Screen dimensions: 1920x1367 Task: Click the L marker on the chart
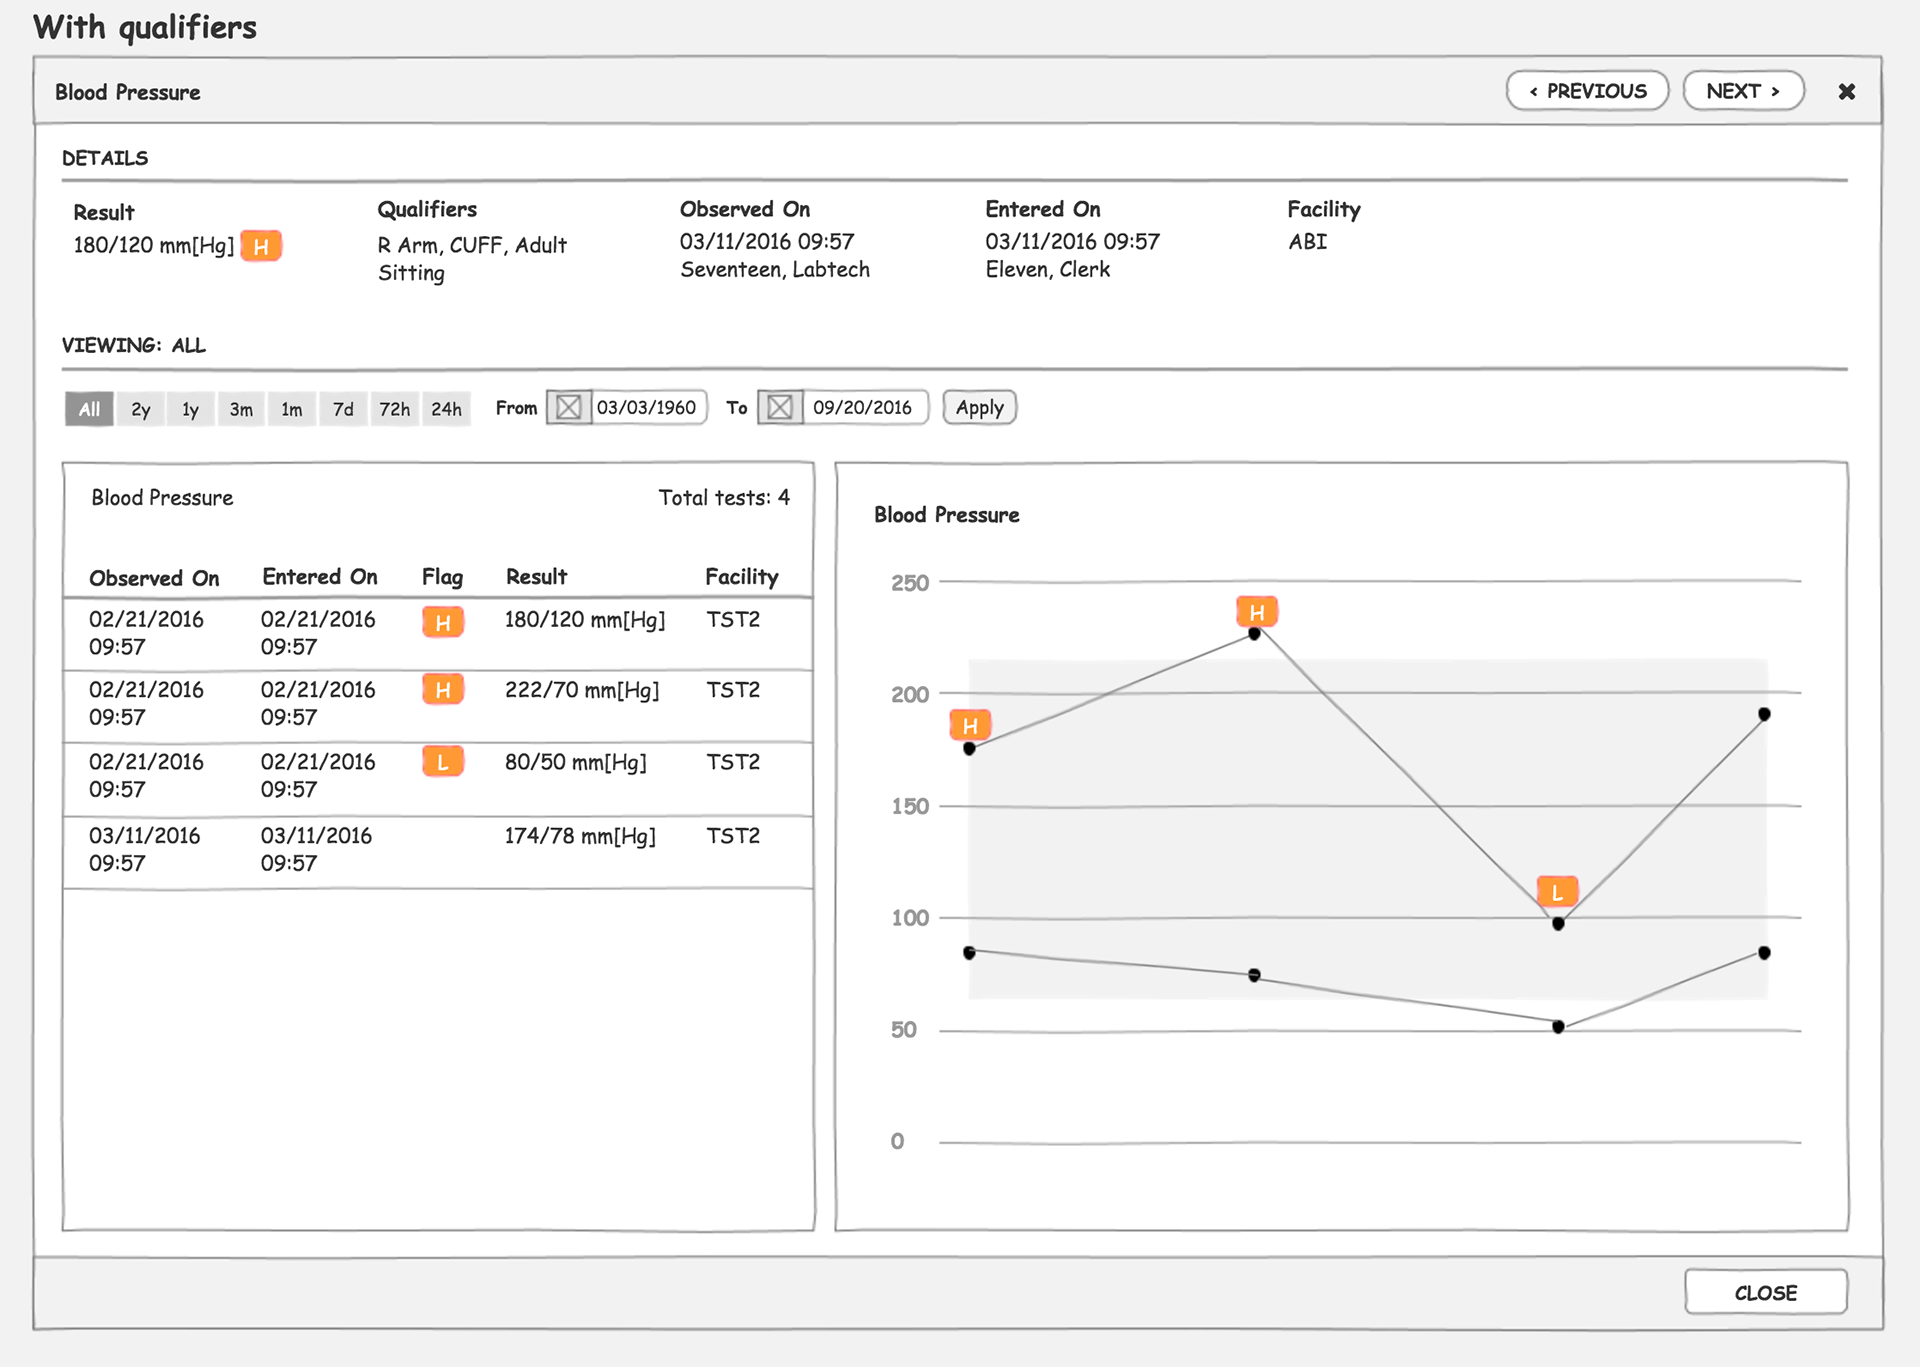pyautogui.click(x=1557, y=892)
